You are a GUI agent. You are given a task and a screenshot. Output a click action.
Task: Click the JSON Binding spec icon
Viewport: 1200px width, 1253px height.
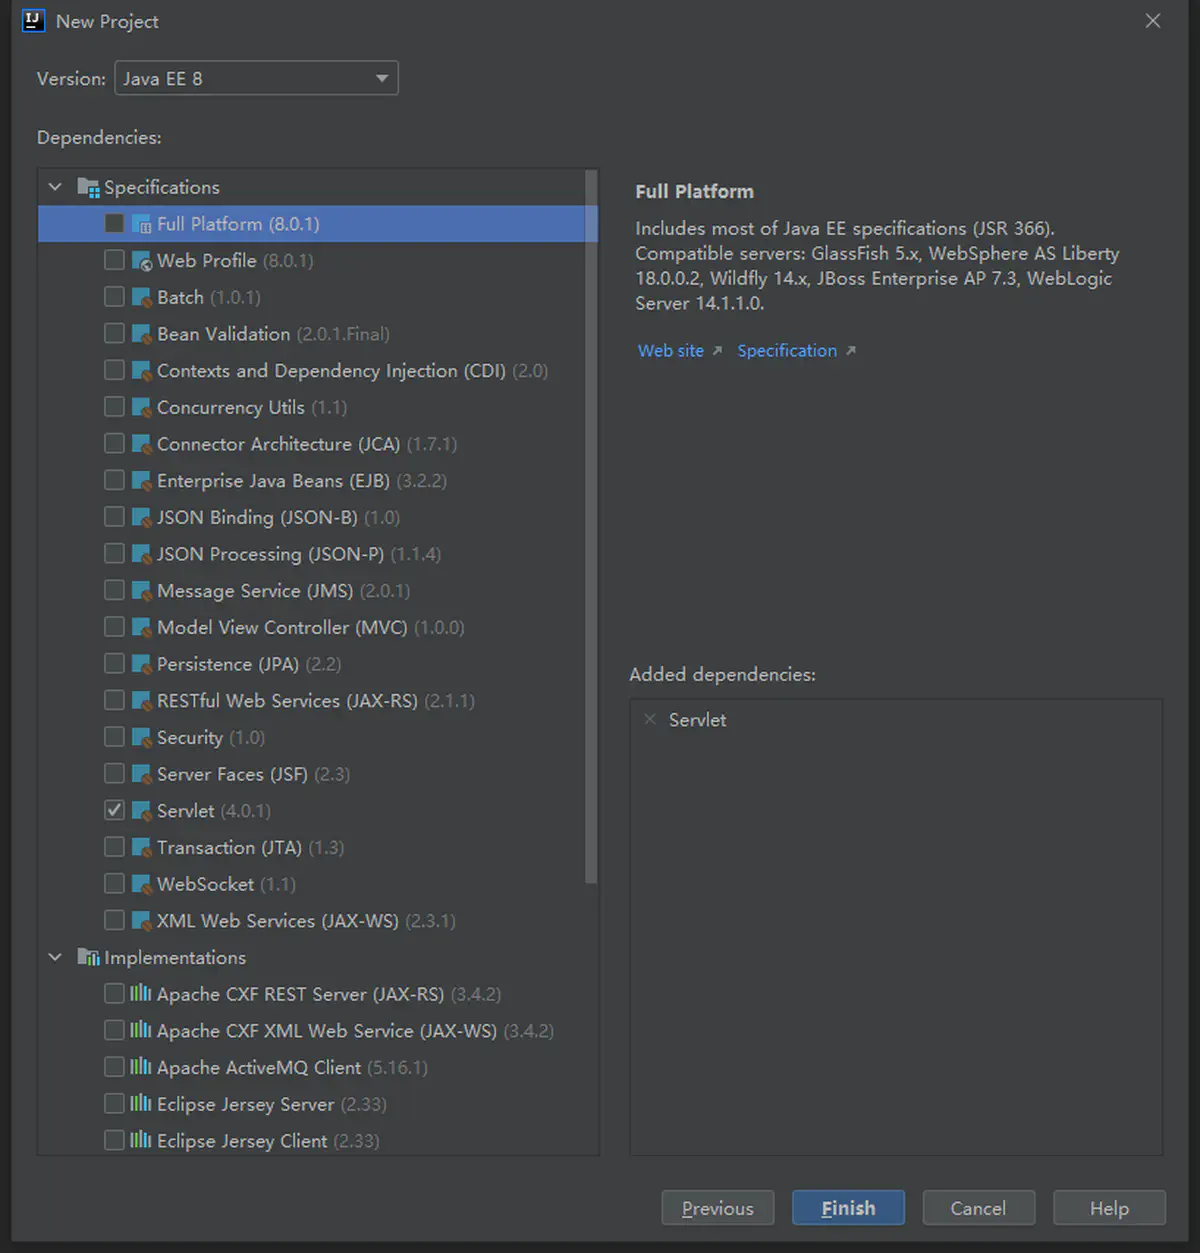(141, 517)
